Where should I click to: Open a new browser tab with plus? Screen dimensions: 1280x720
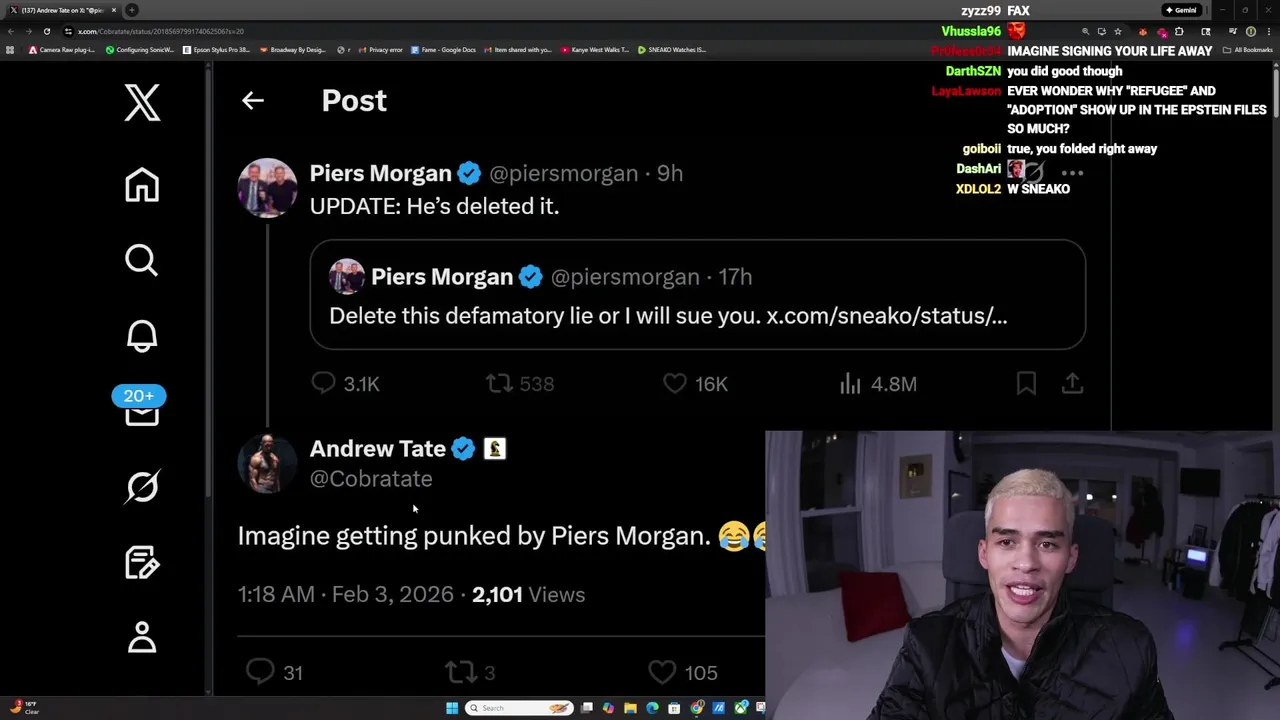[x=131, y=10]
